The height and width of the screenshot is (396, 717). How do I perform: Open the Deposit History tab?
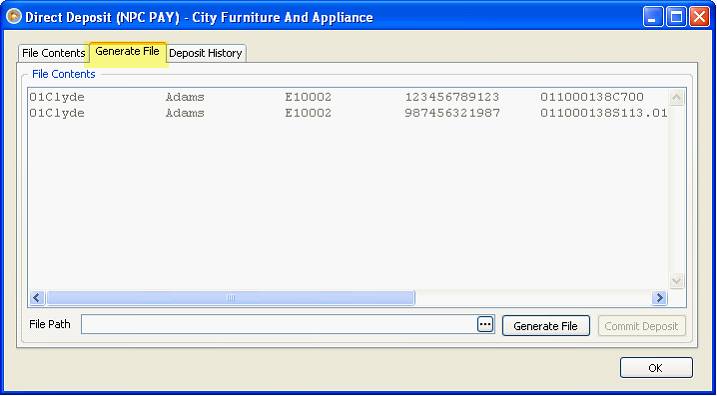(206, 53)
